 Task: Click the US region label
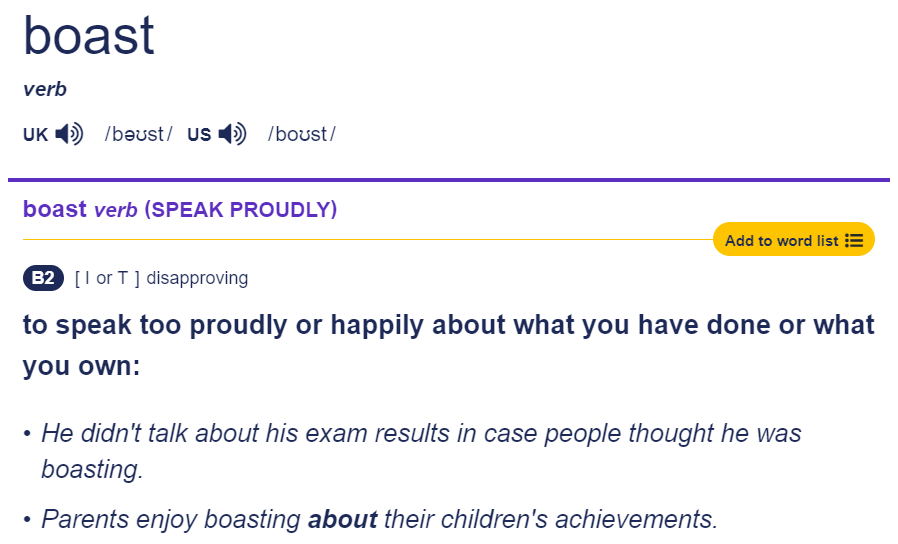[199, 135]
